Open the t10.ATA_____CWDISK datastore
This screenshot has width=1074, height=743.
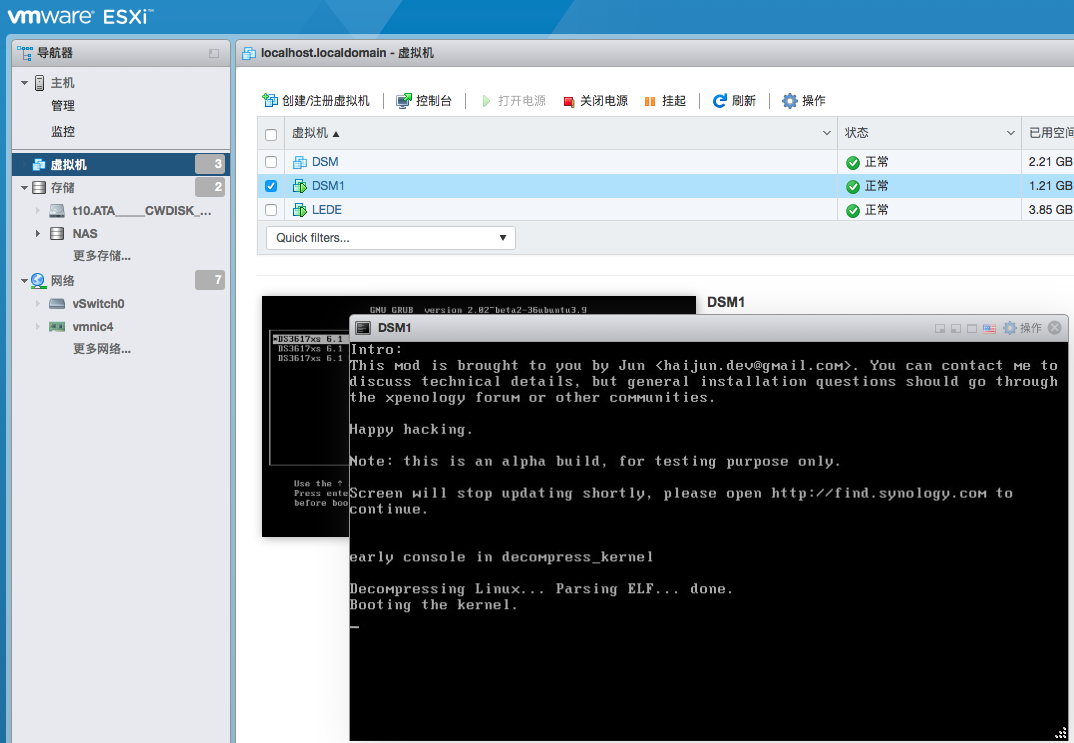[142, 211]
